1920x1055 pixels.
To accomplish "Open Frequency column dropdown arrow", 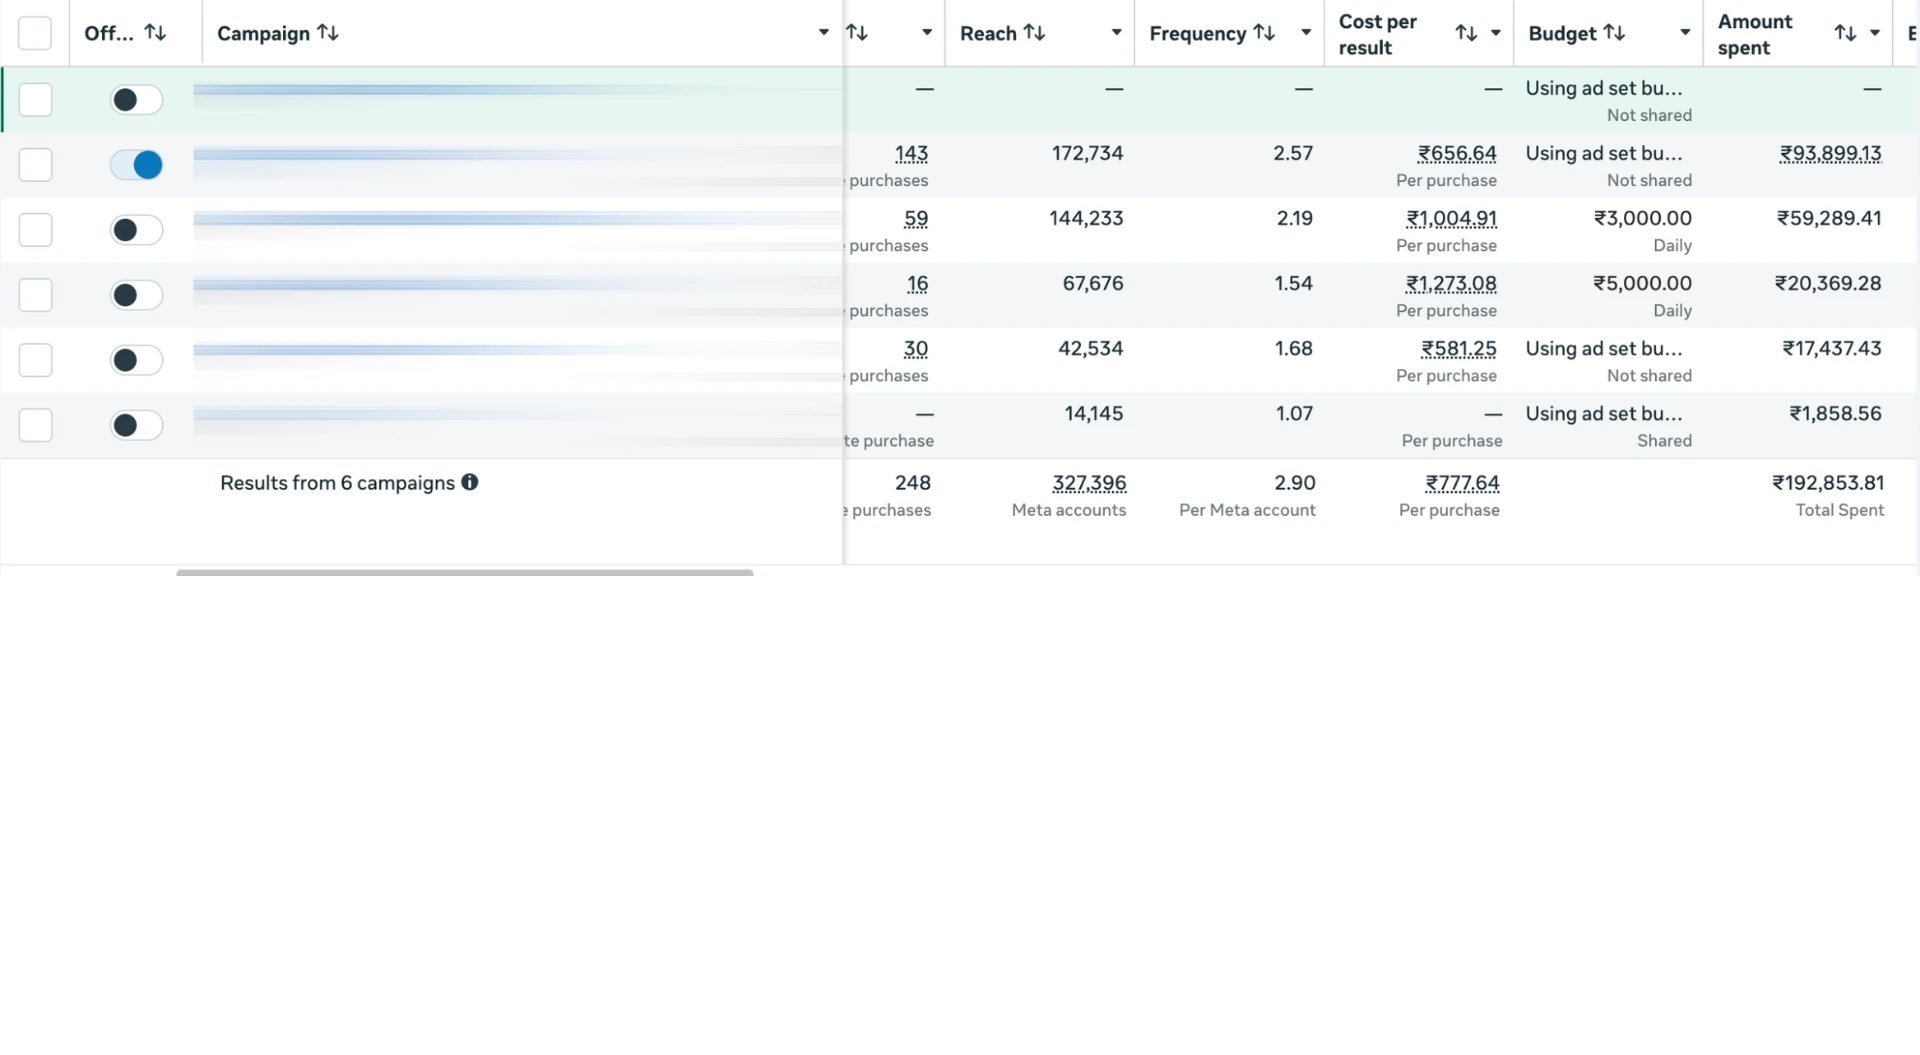I will click(1306, 33).
